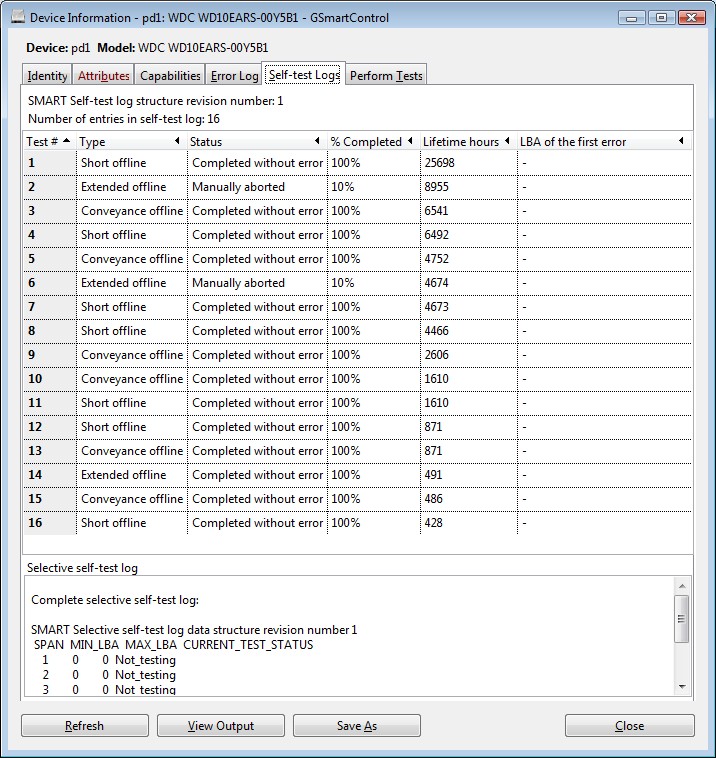Click the 10% completed cell in row 2

pyautogui.click(x=373, y=187)
